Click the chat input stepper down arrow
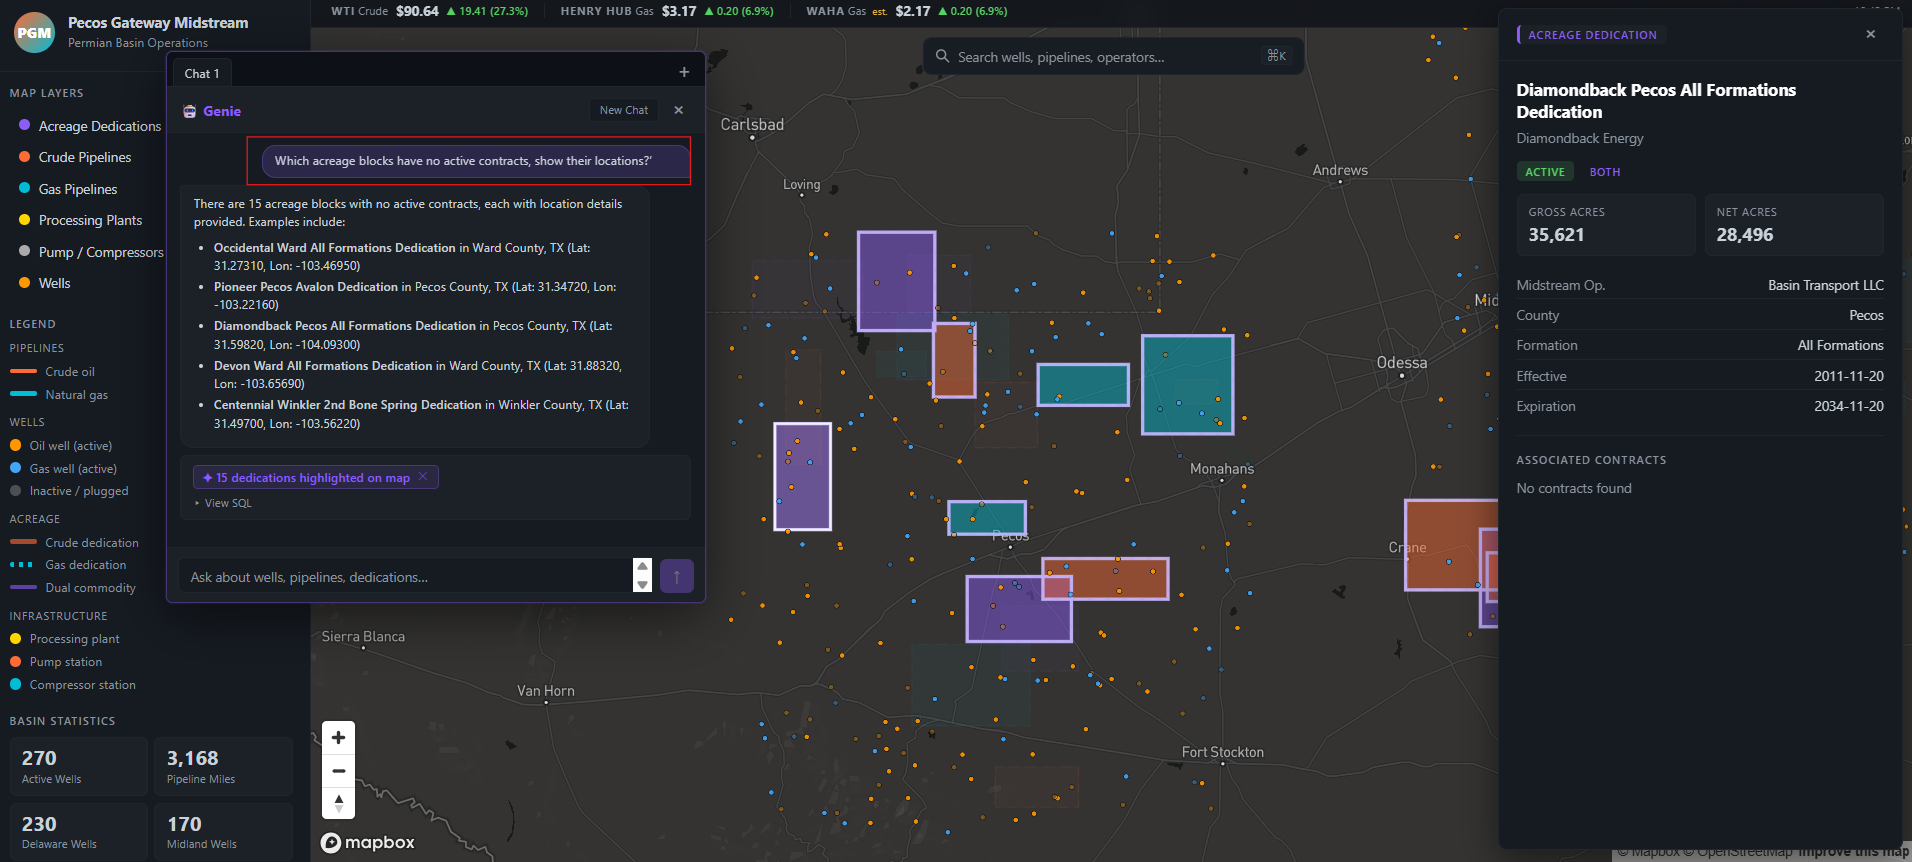The width and height of the screenshot is (1912, 862). click(643, 585)
